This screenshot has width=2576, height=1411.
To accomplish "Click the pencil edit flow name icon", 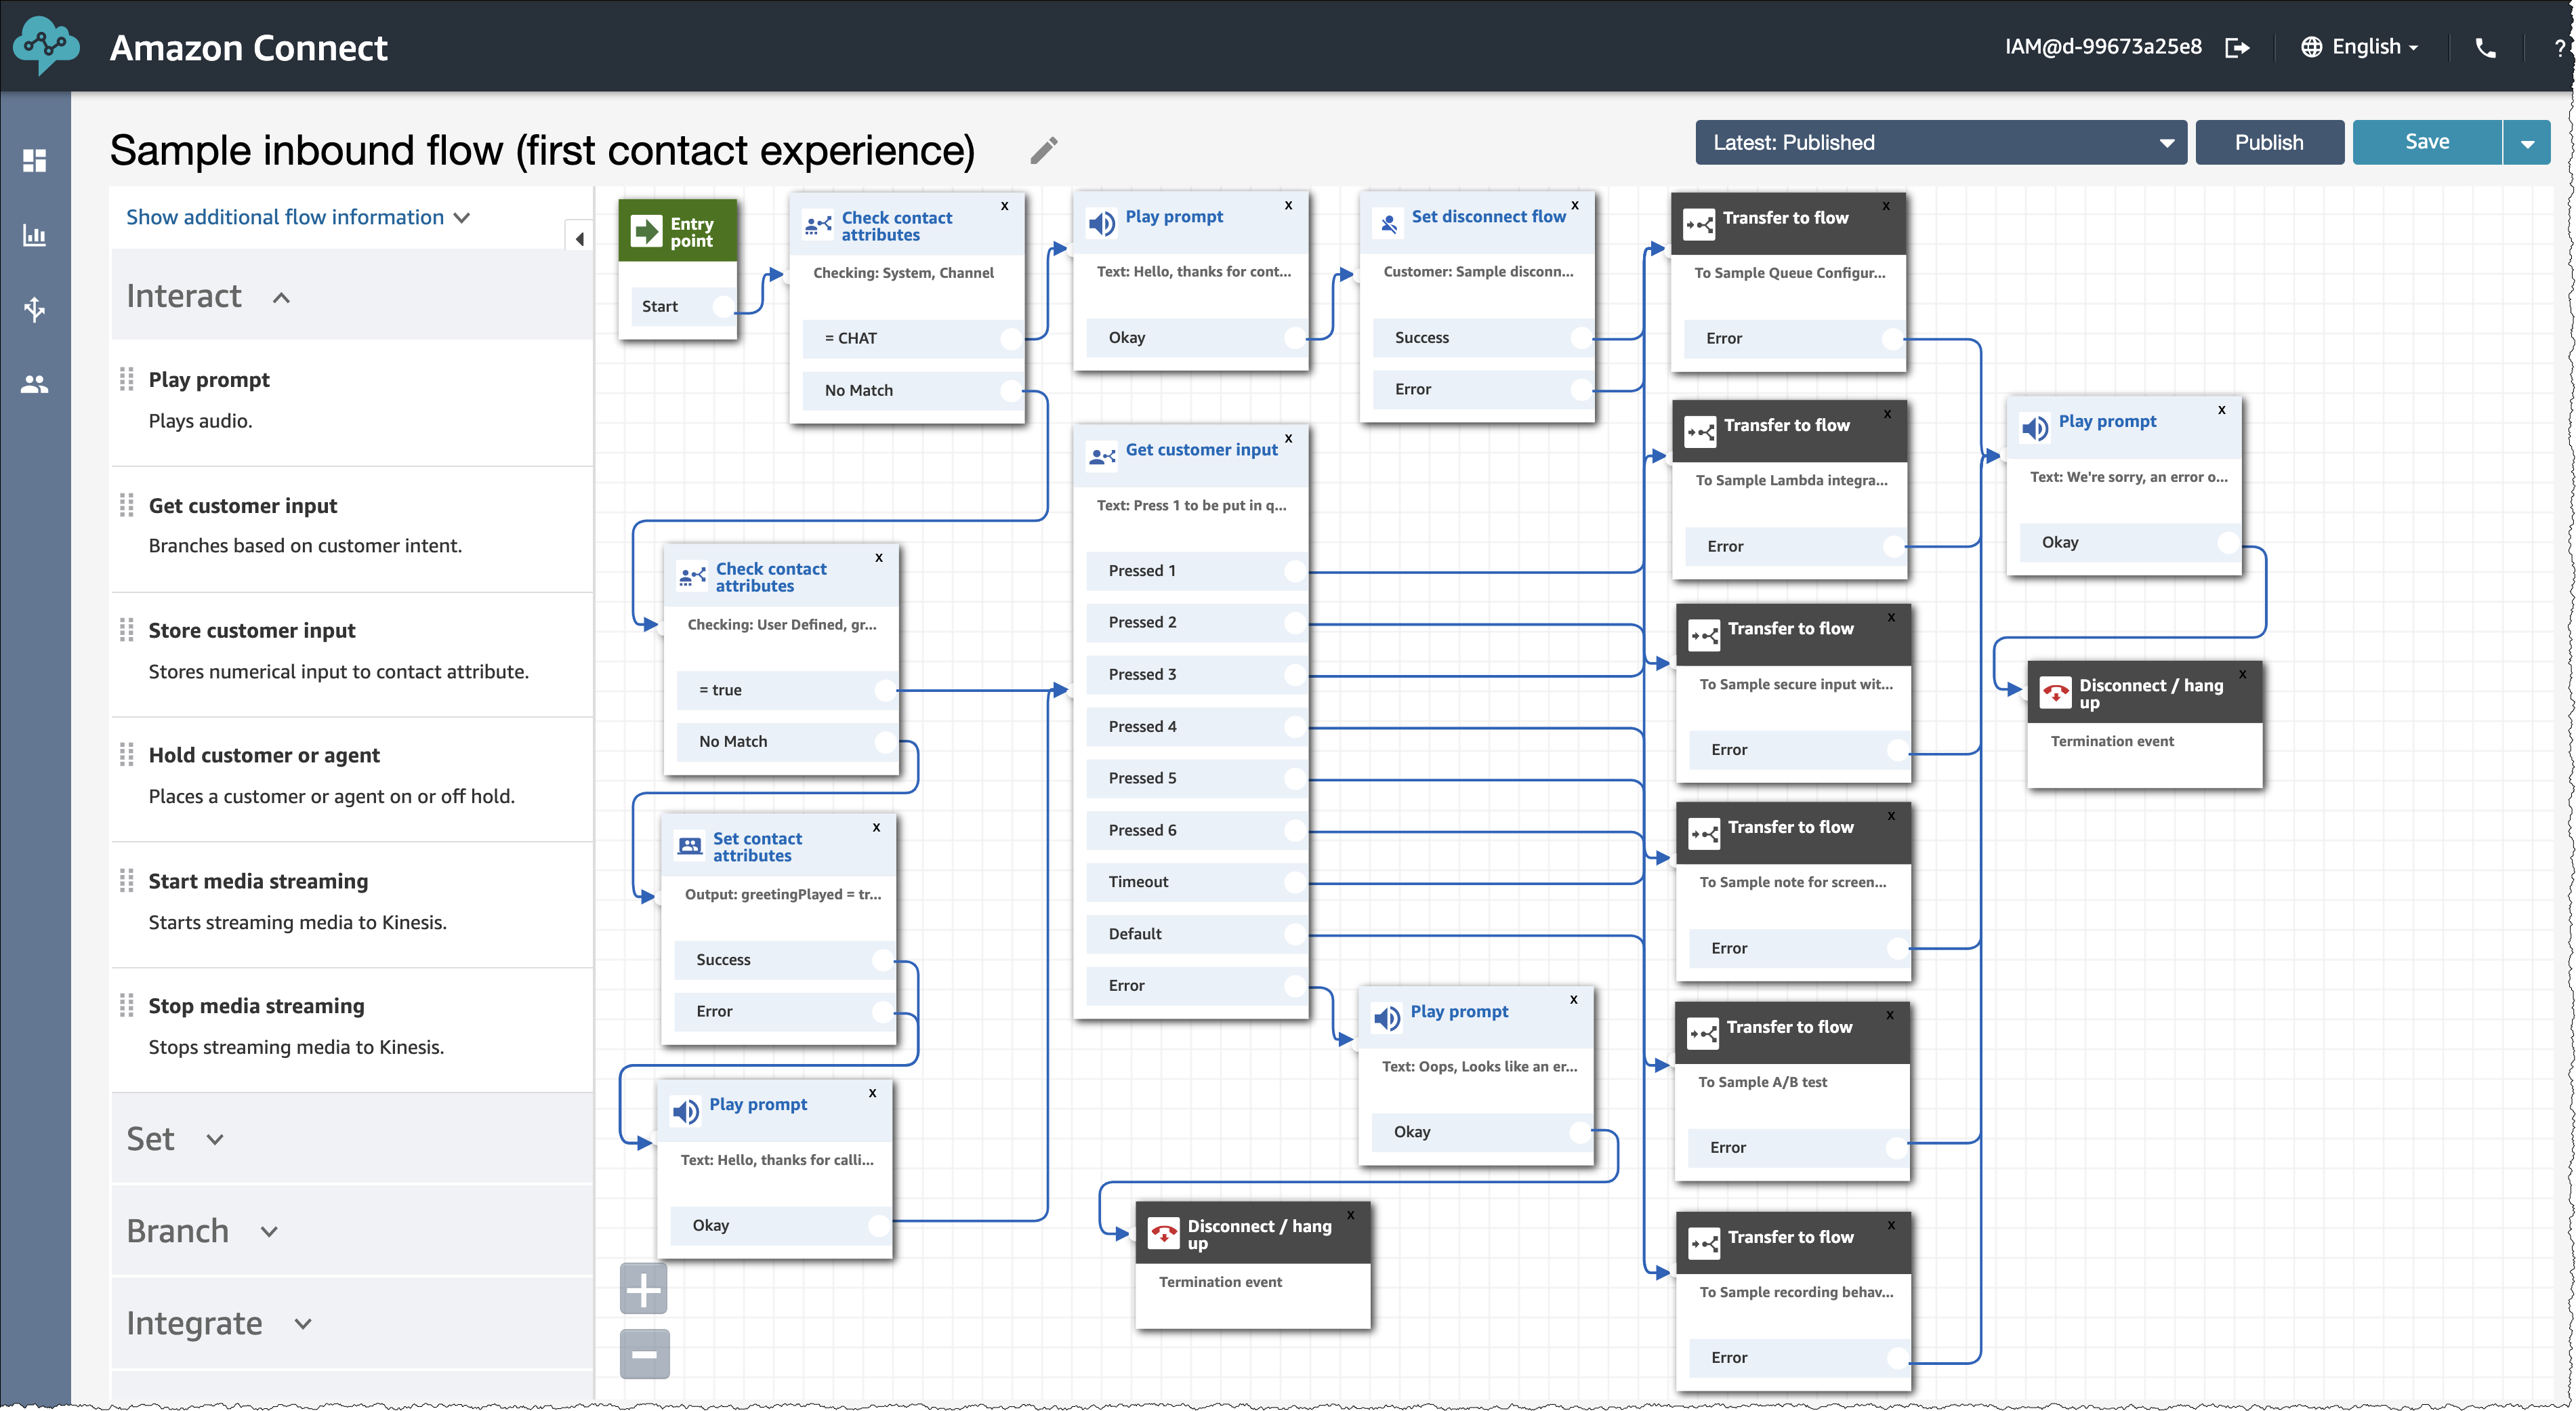I will pyautogui.click(x=1044, y=151).
